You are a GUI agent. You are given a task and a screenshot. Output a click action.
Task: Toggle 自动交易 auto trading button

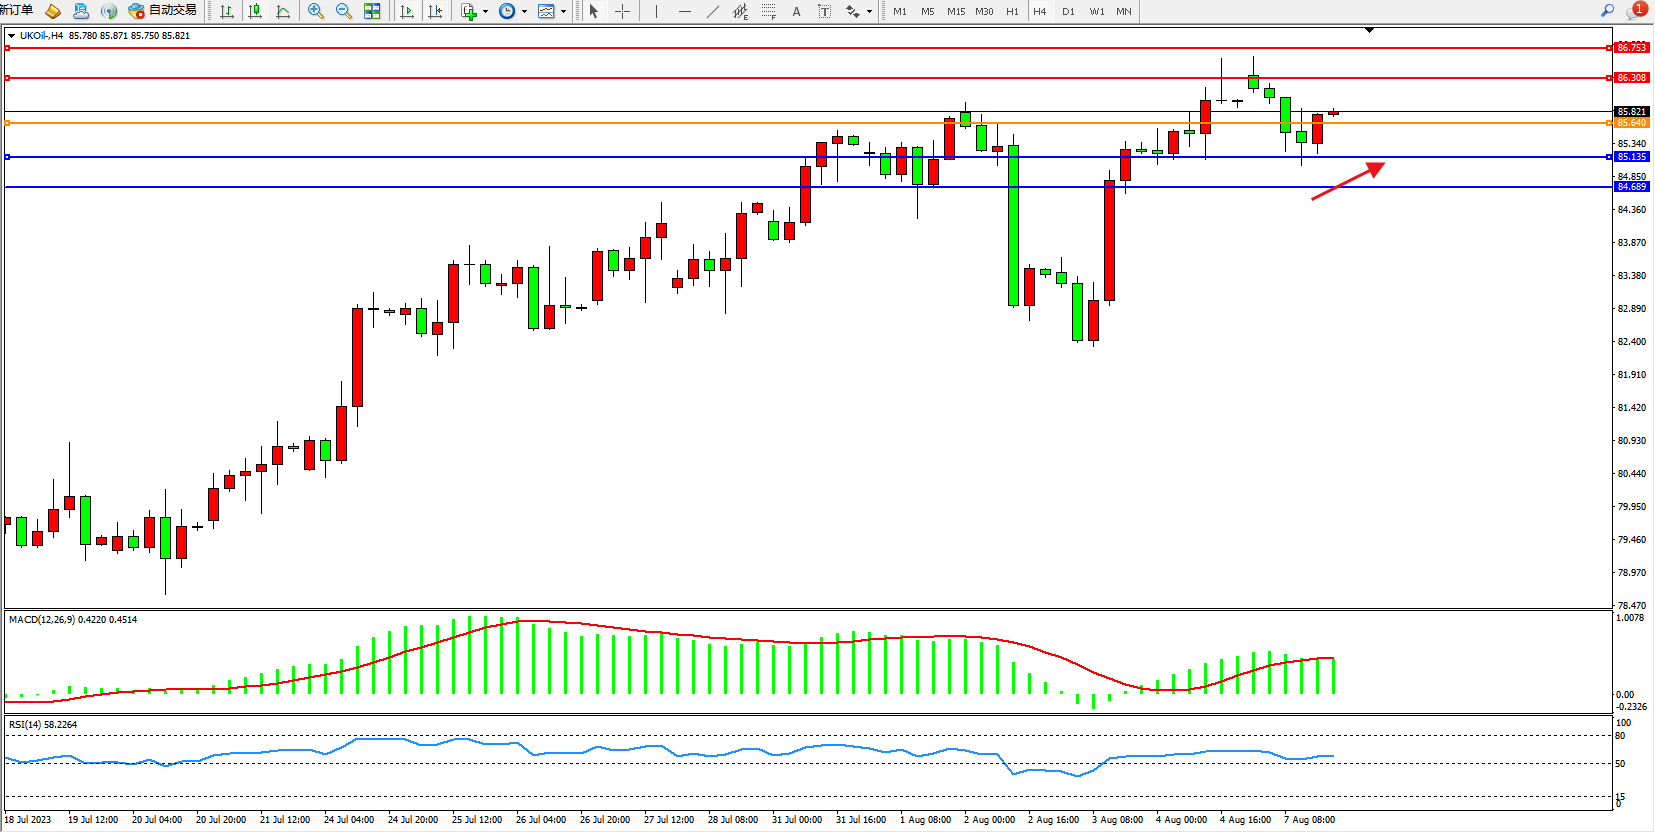pos(163,10)
